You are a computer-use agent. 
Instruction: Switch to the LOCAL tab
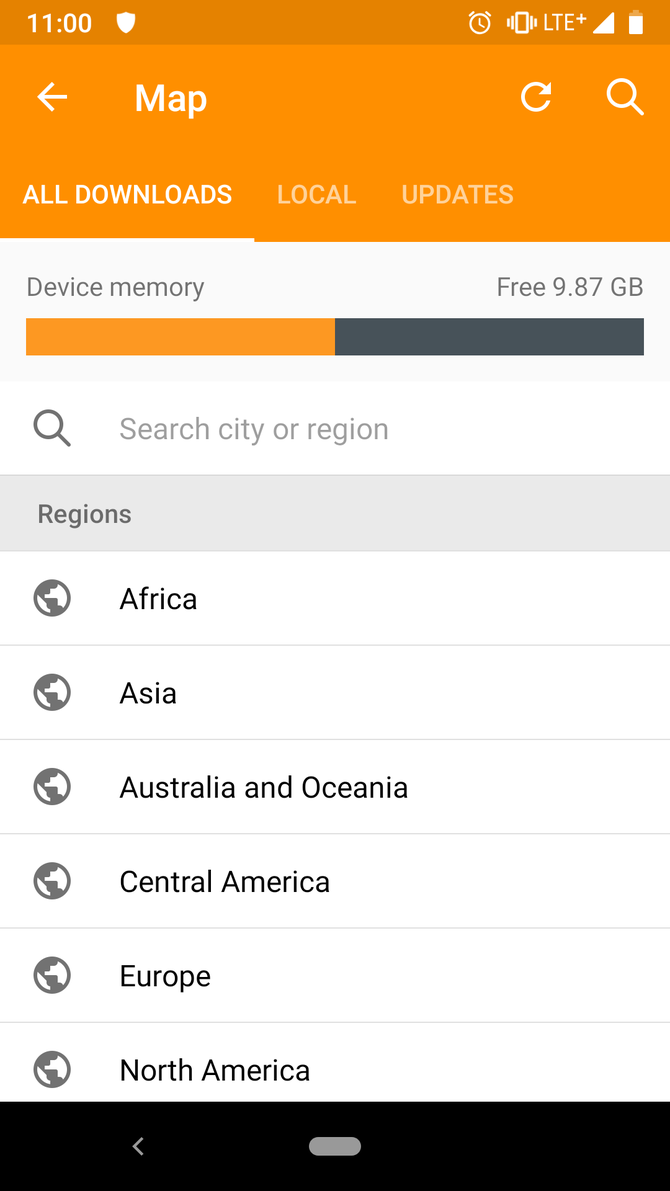click(316, 194)
